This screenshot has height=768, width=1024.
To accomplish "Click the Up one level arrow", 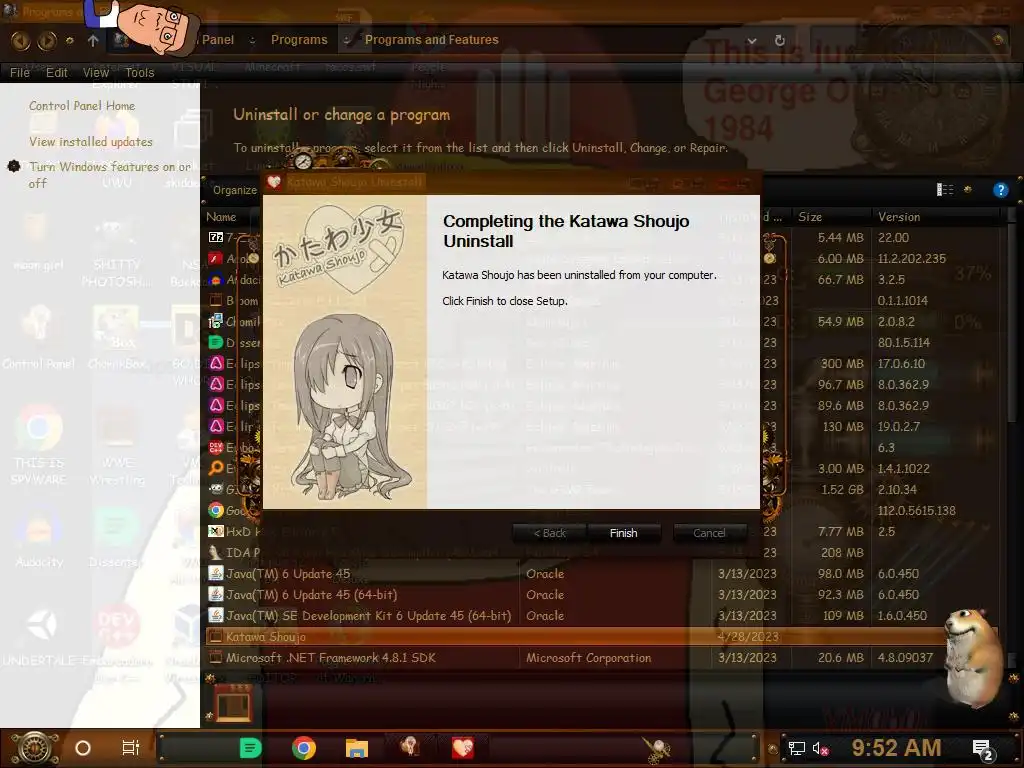I will [x=93, y=40].
